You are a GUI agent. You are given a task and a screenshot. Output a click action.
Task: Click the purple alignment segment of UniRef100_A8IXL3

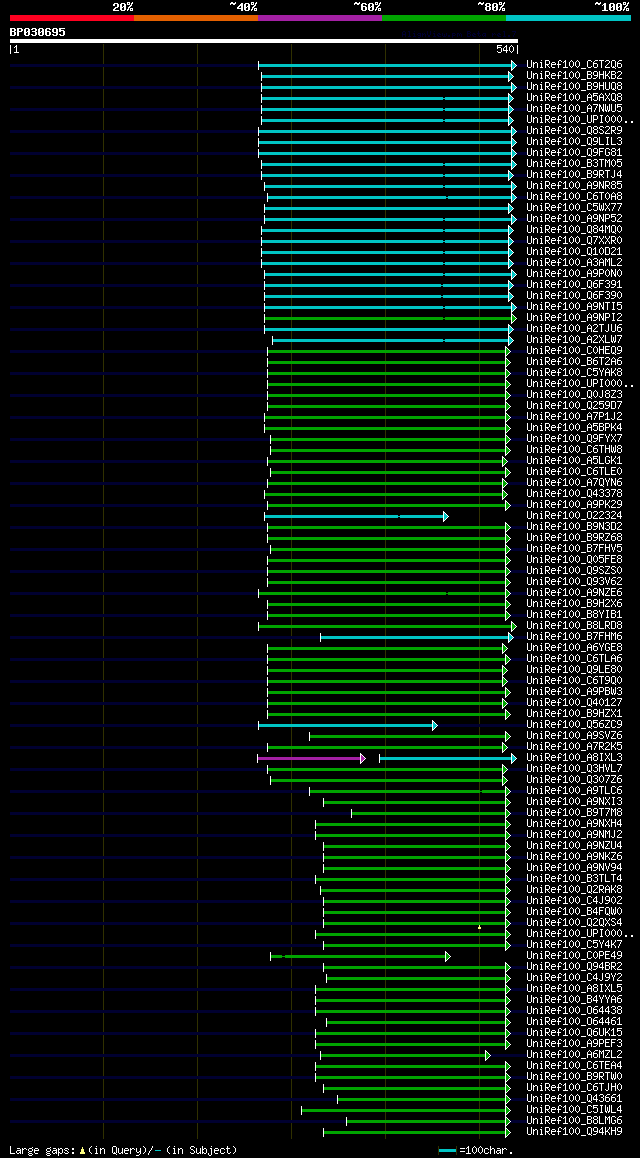310,758
